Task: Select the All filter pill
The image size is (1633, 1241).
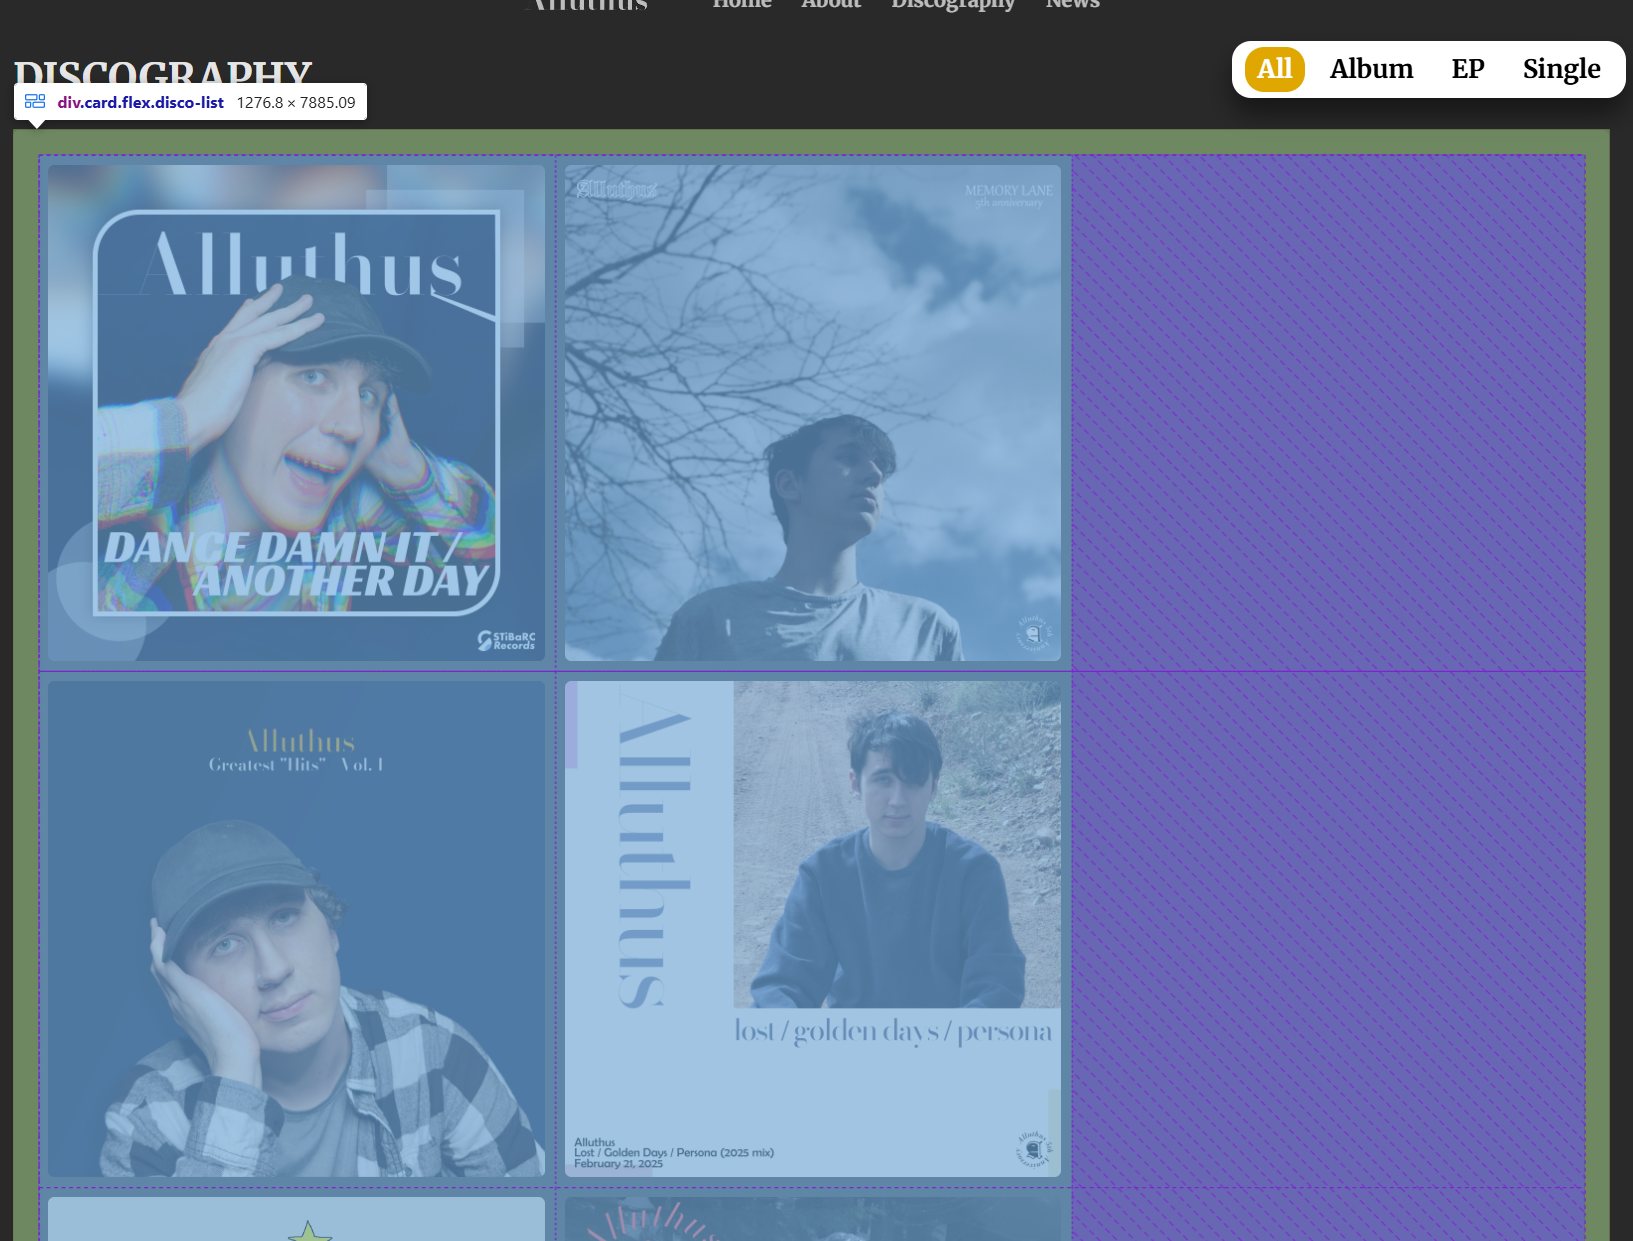Action: [1274, 69]
